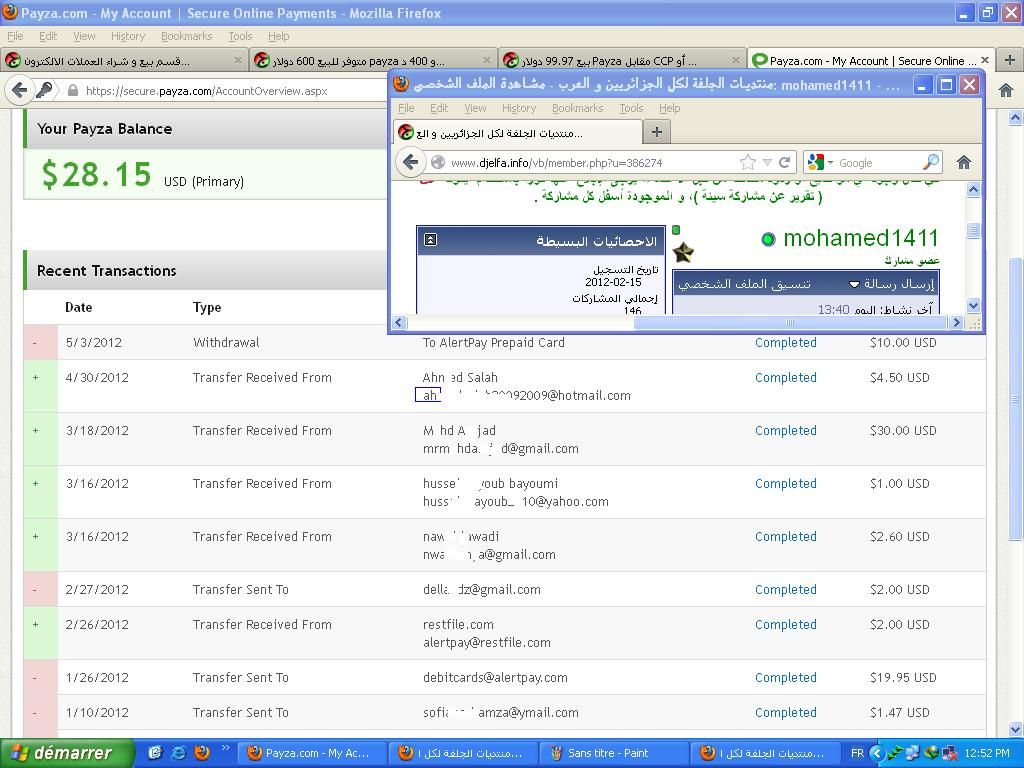Open the démarrer start menu
This screenshot has width=1024, height=768.
pyautogui.click(x=67, y=753)
